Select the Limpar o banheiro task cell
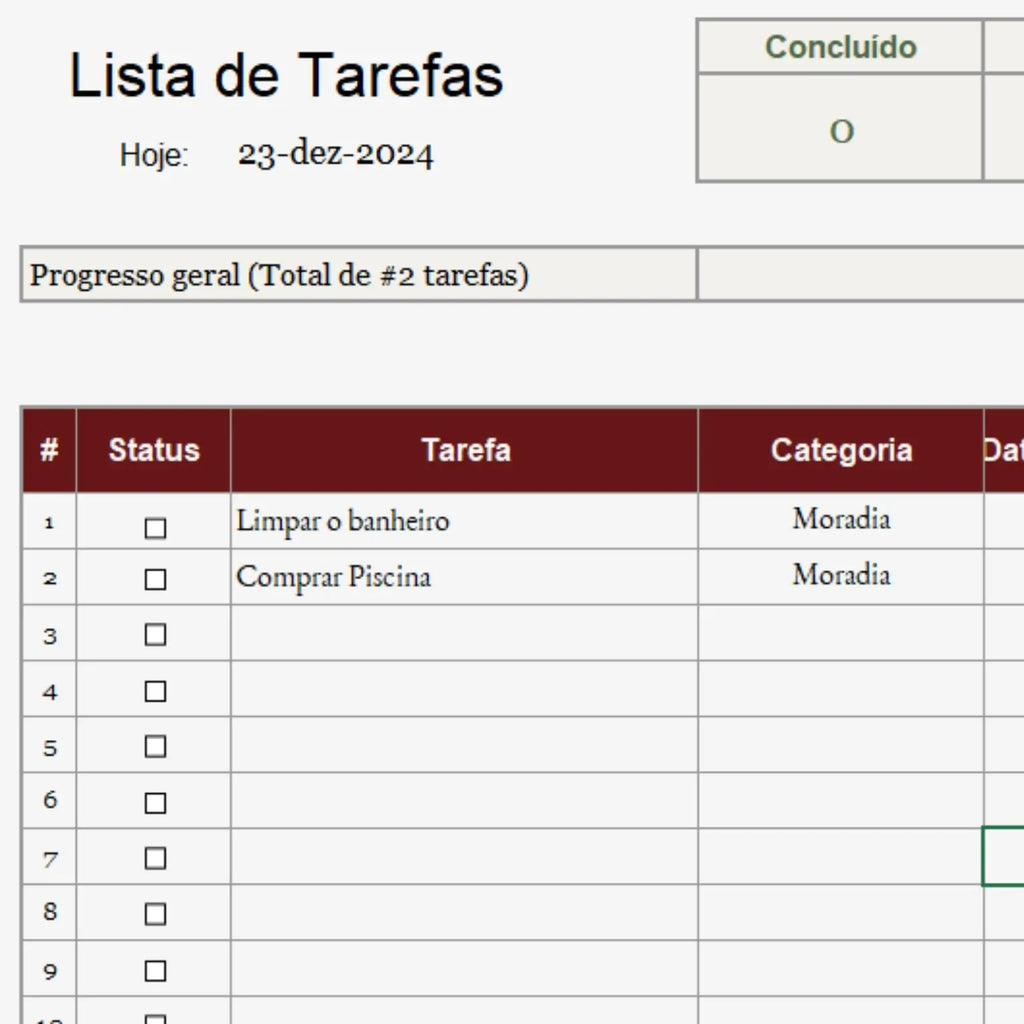1024x1024 pixels. click(x=464, y=520)
